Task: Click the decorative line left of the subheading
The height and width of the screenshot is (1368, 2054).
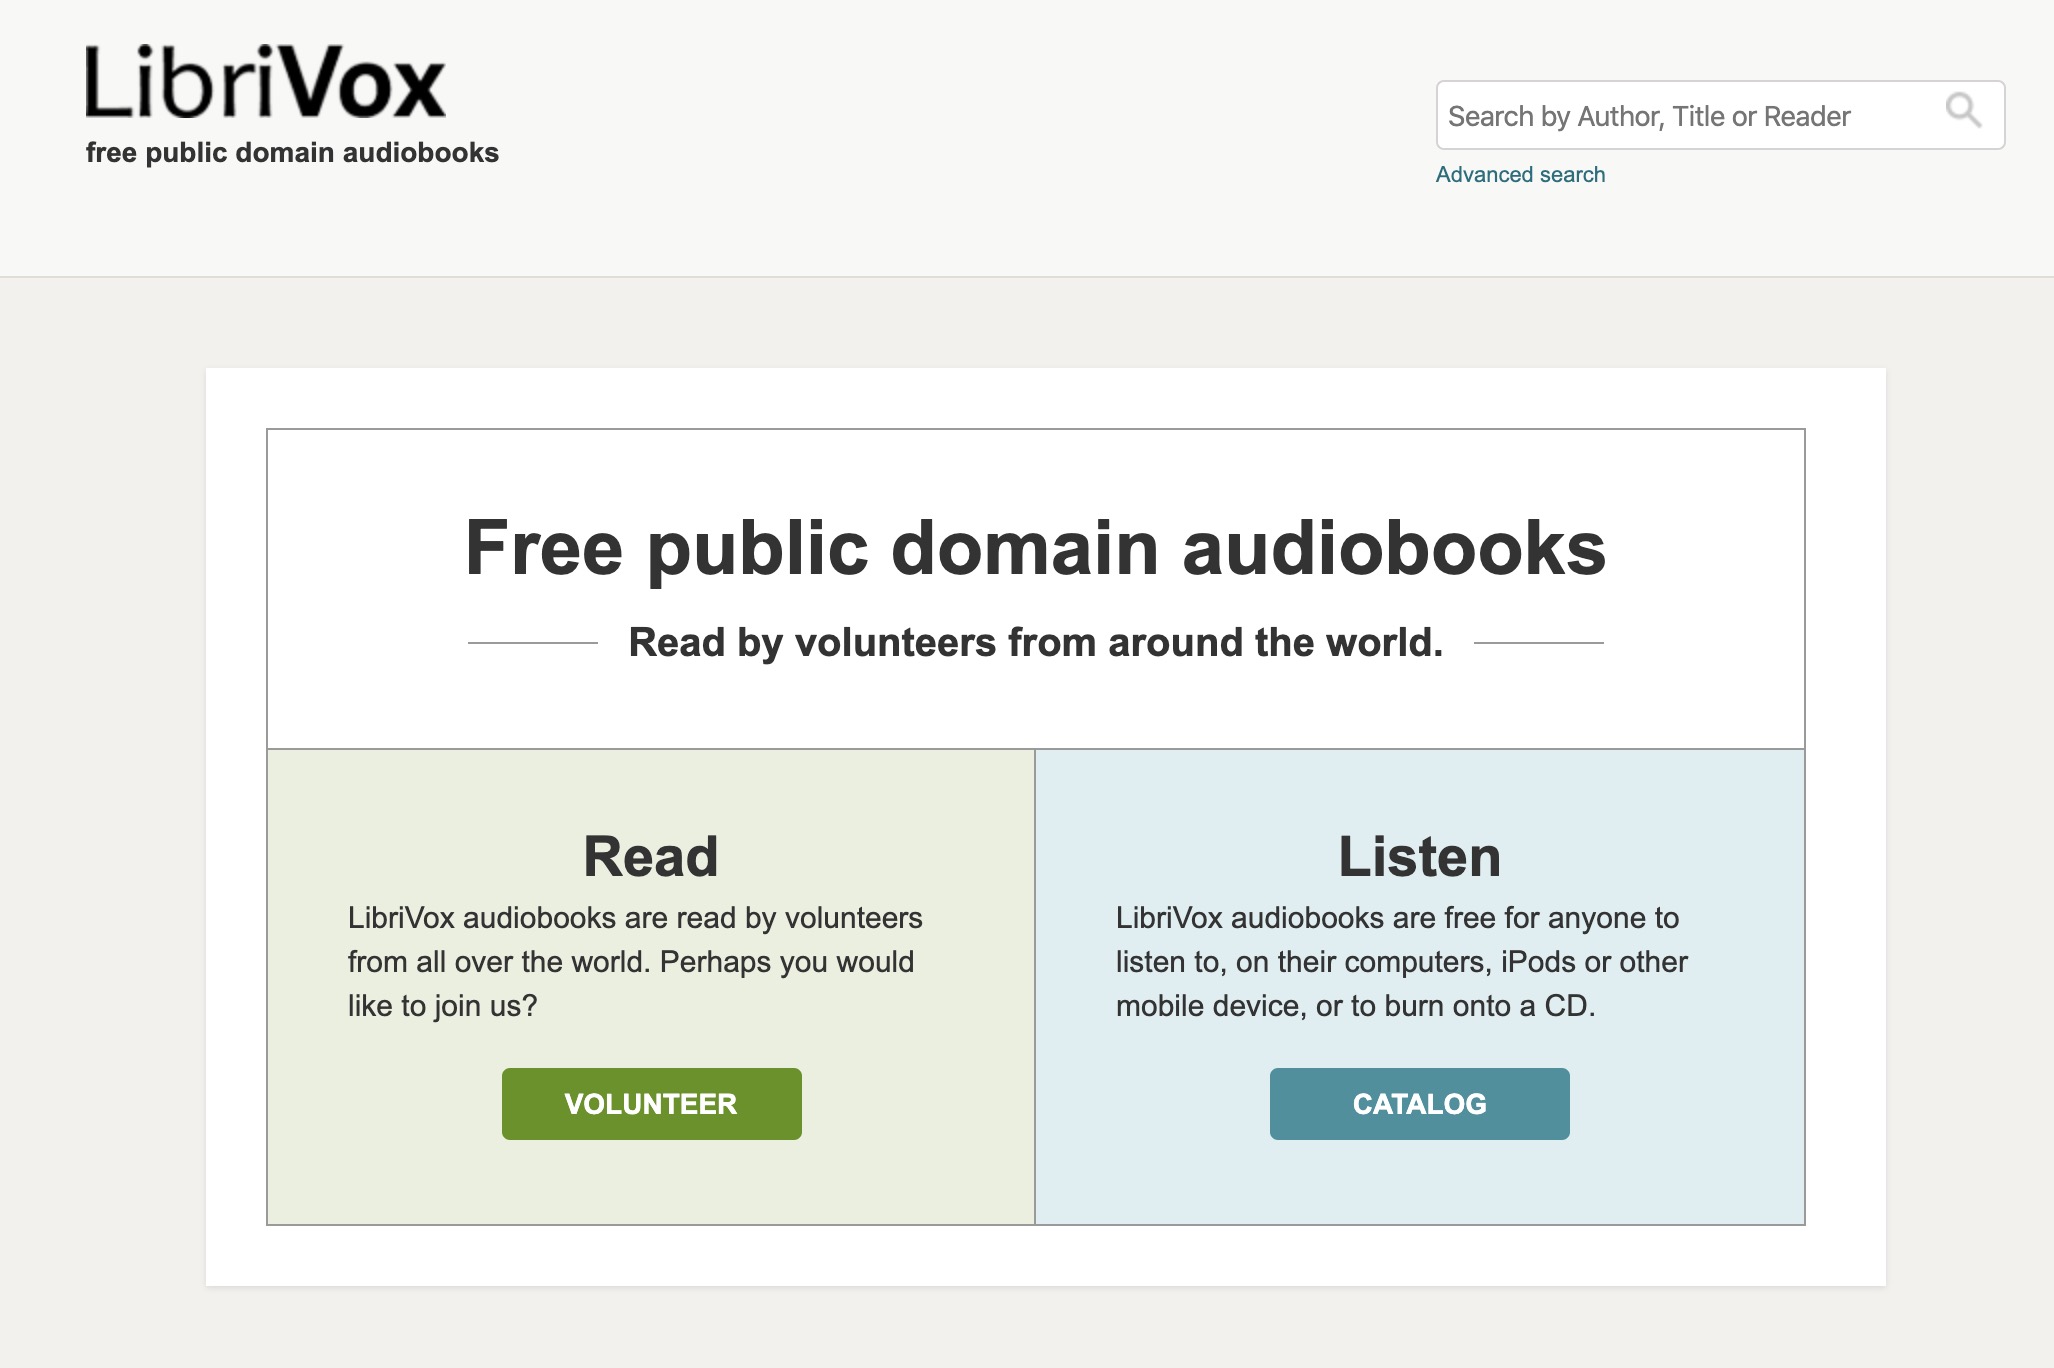Action: (532, 643)
